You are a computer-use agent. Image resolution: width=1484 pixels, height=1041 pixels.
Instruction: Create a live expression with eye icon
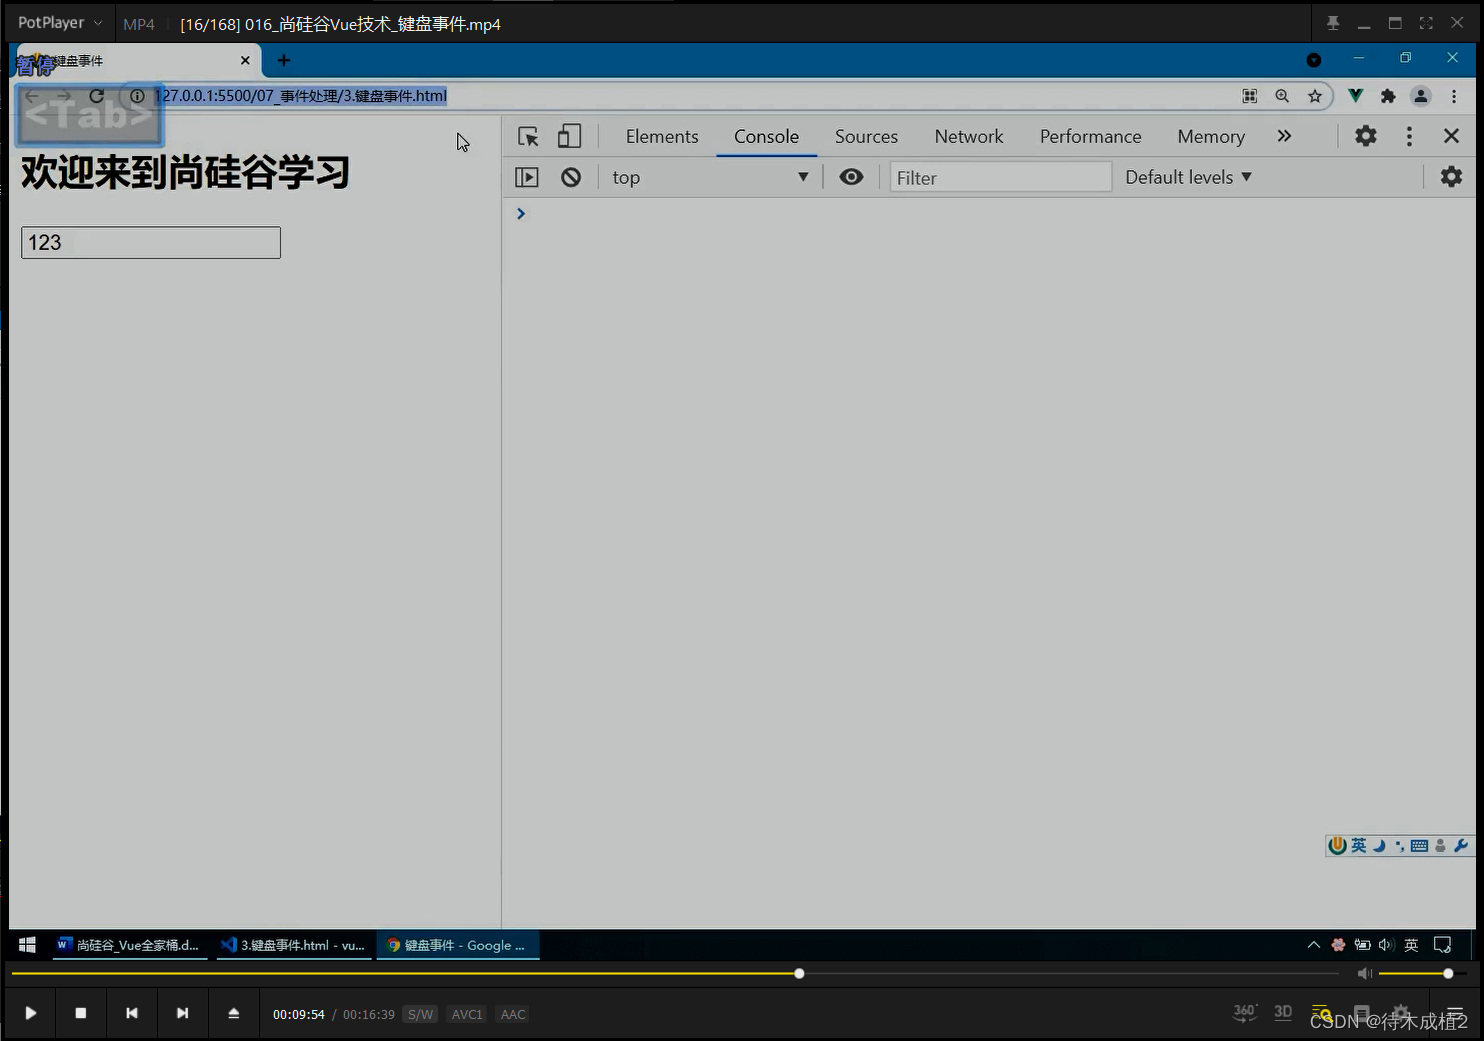[851, 177]
